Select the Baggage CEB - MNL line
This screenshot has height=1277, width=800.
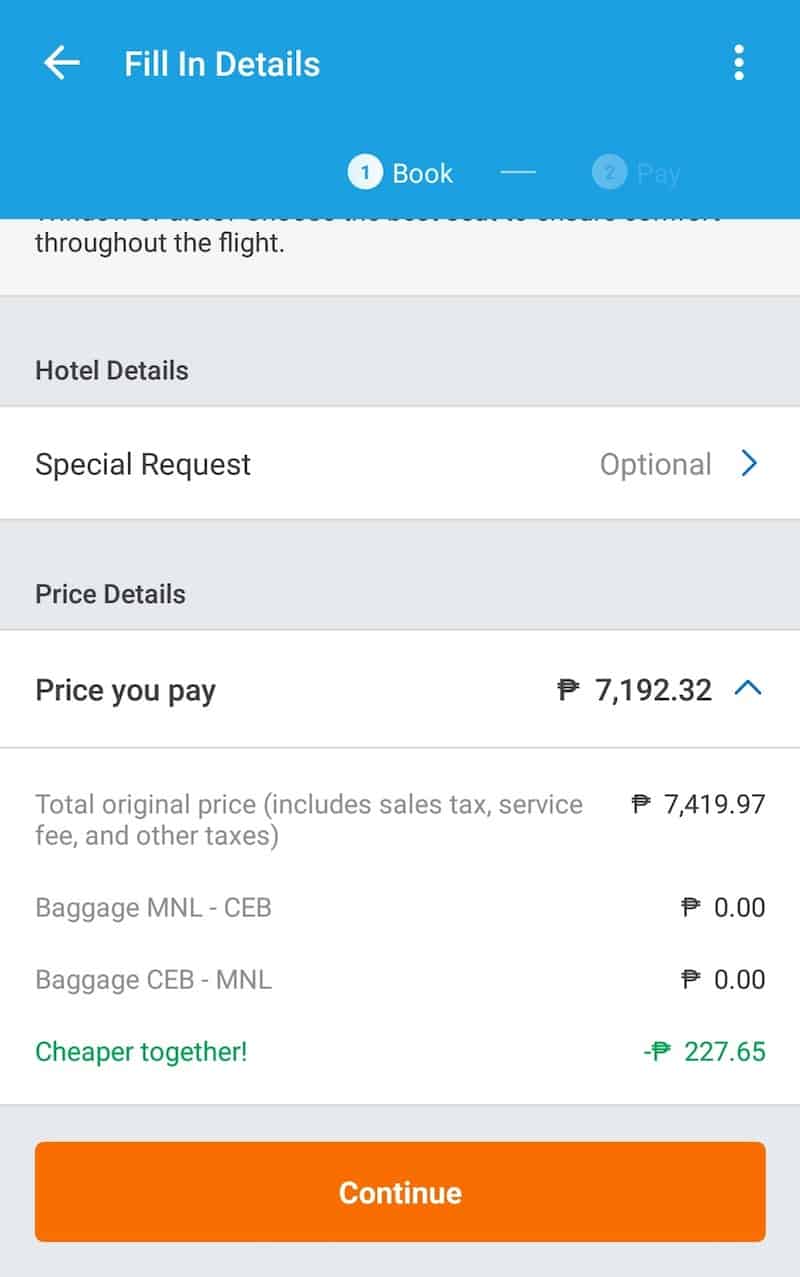tap(153, 980)
